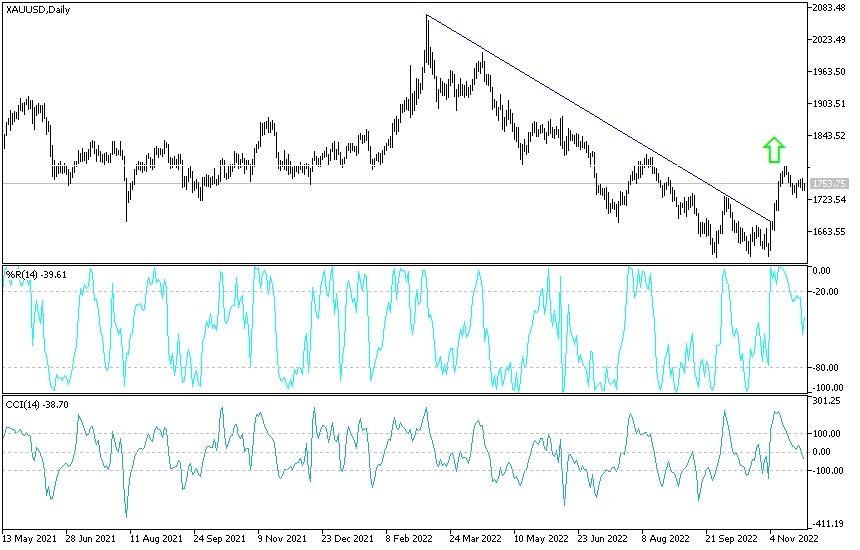This screenshot has height=550, width=860.
Task: Click the 8 Feb 2022 date label
Action: tap(410, 538)
